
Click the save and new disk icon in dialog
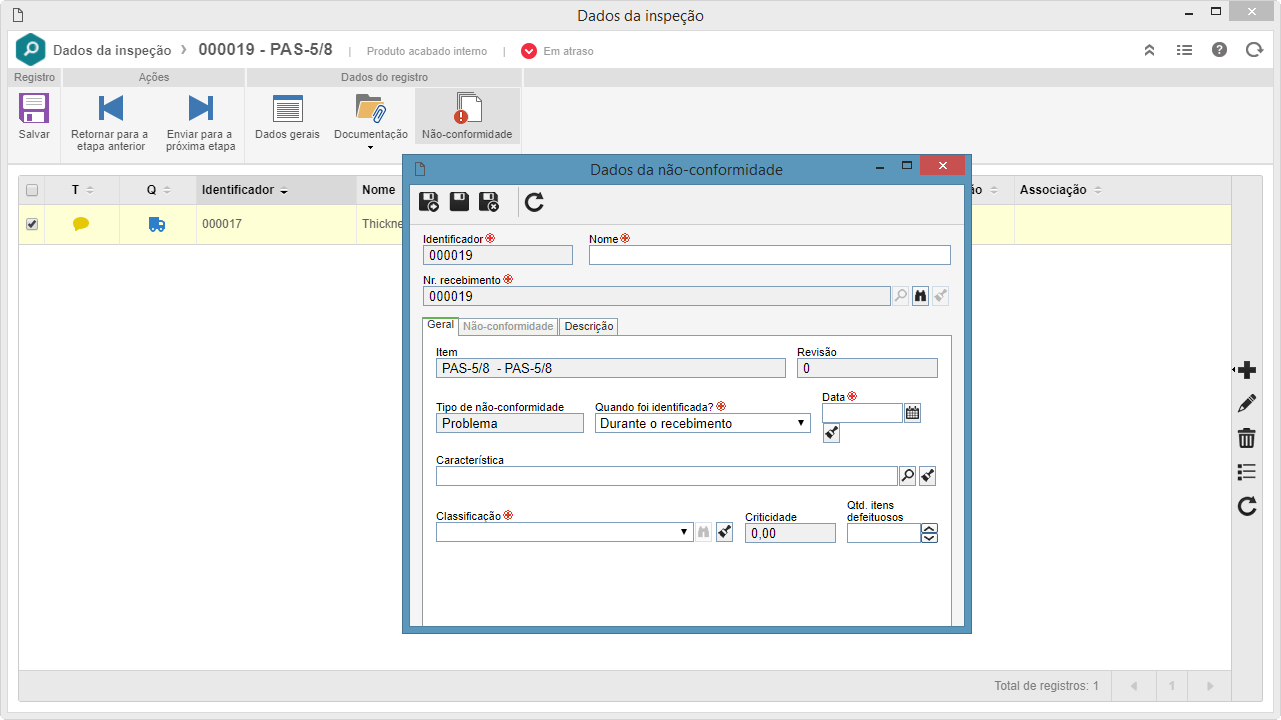pyautogui.click(x=429, y=202)
